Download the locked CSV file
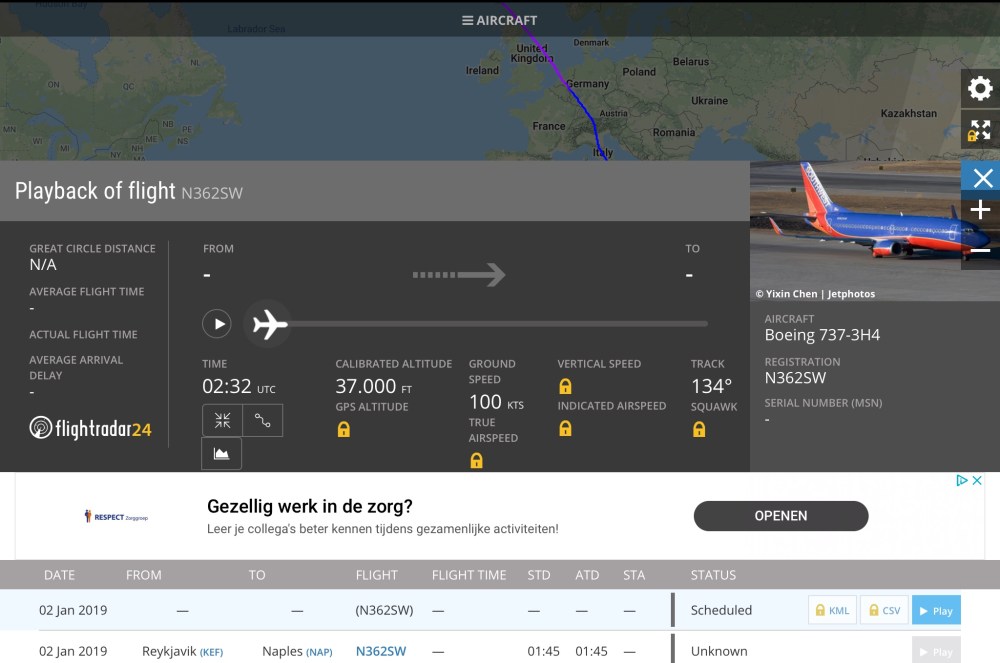1000x663 pixels. click(x=883, y=610)
